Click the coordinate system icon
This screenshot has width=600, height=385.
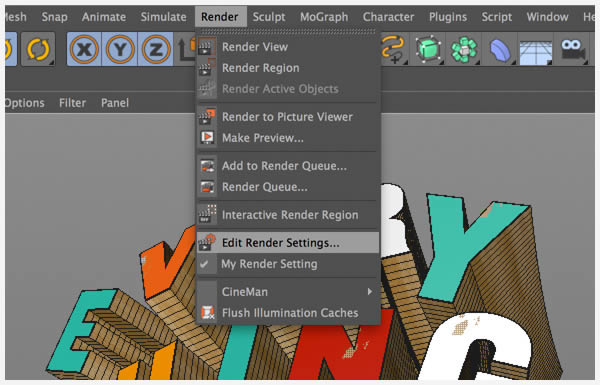[x=186, y=49]
